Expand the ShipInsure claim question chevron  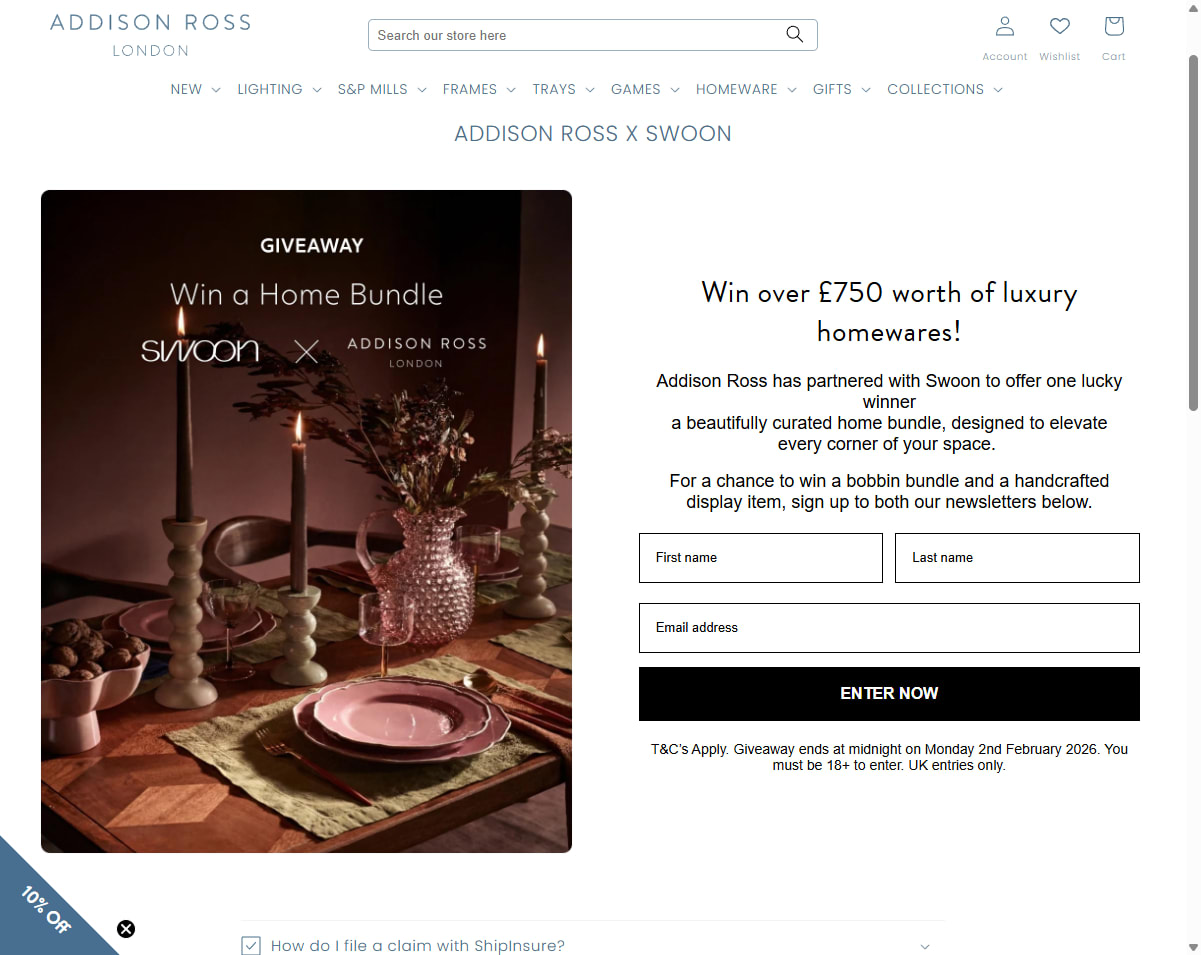(925, 946)
